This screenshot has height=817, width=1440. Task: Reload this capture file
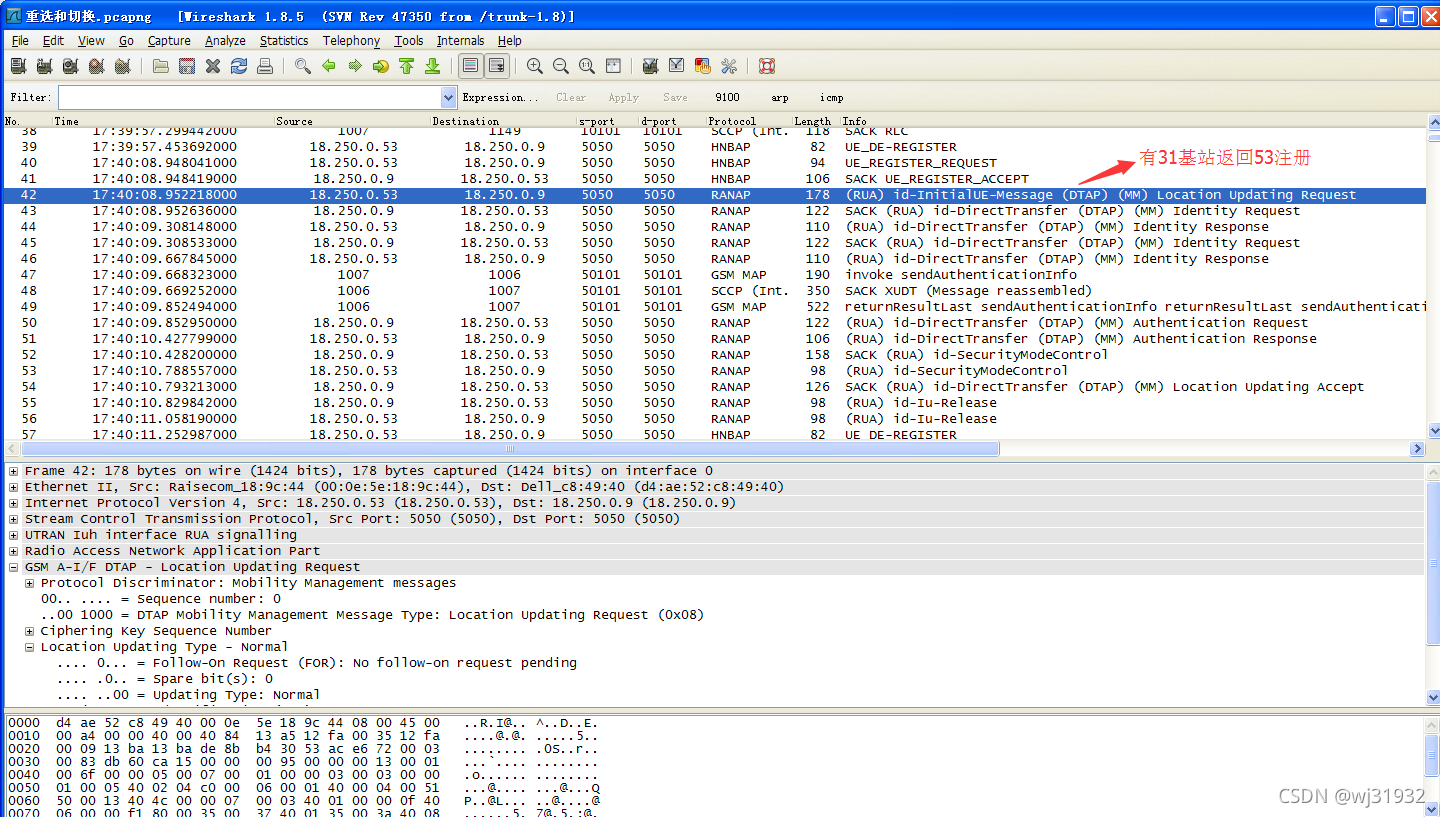point(239,66)
